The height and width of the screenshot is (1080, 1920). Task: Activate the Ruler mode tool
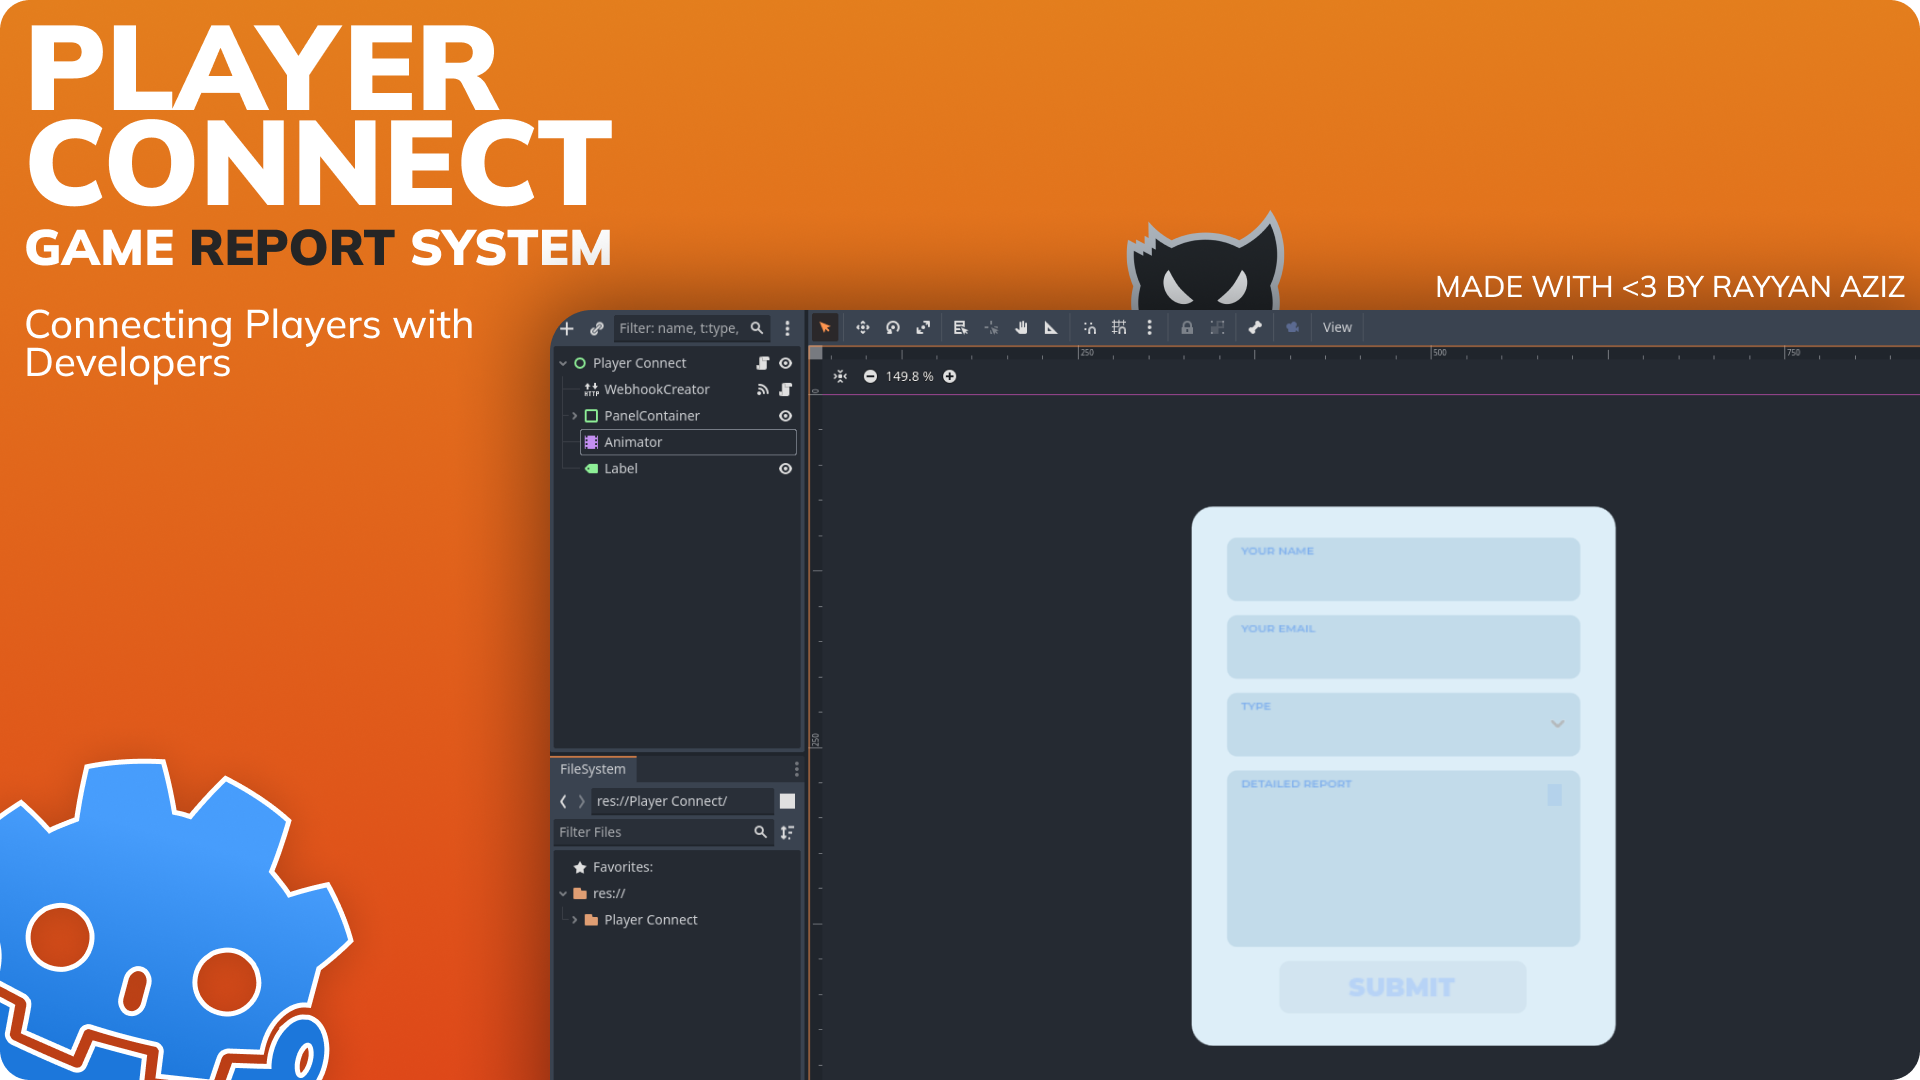coord(1051,327)
